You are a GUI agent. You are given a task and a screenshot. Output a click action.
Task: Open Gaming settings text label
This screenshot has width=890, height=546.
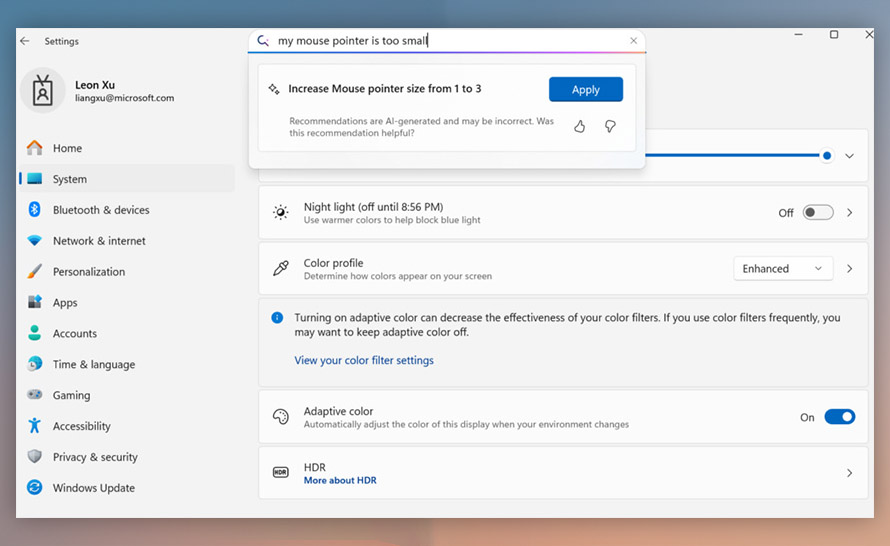pos(72,395)
